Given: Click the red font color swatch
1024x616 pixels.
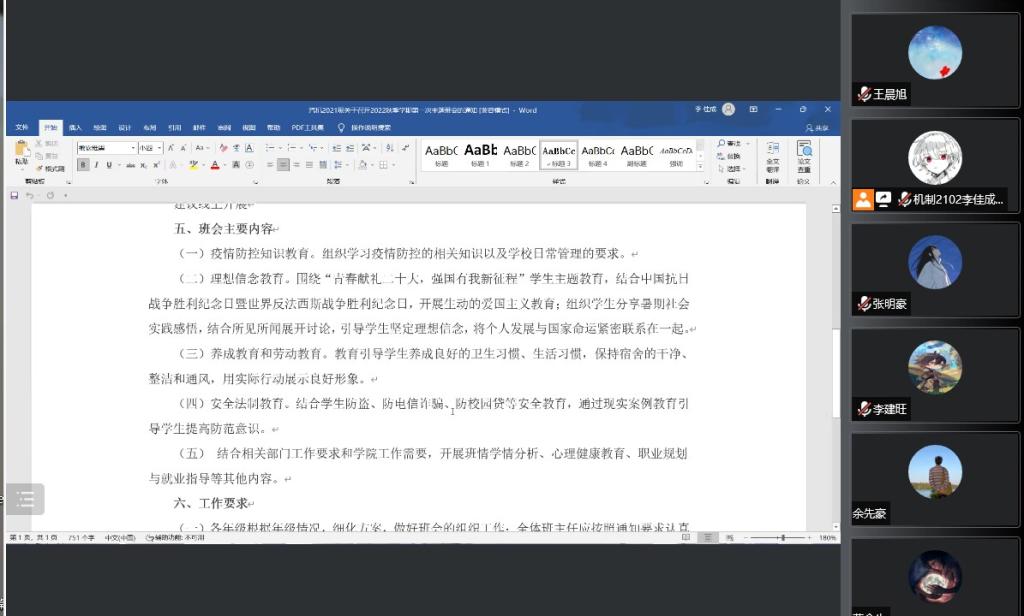Looking at the screenshot, I should (x=214, y=164).
